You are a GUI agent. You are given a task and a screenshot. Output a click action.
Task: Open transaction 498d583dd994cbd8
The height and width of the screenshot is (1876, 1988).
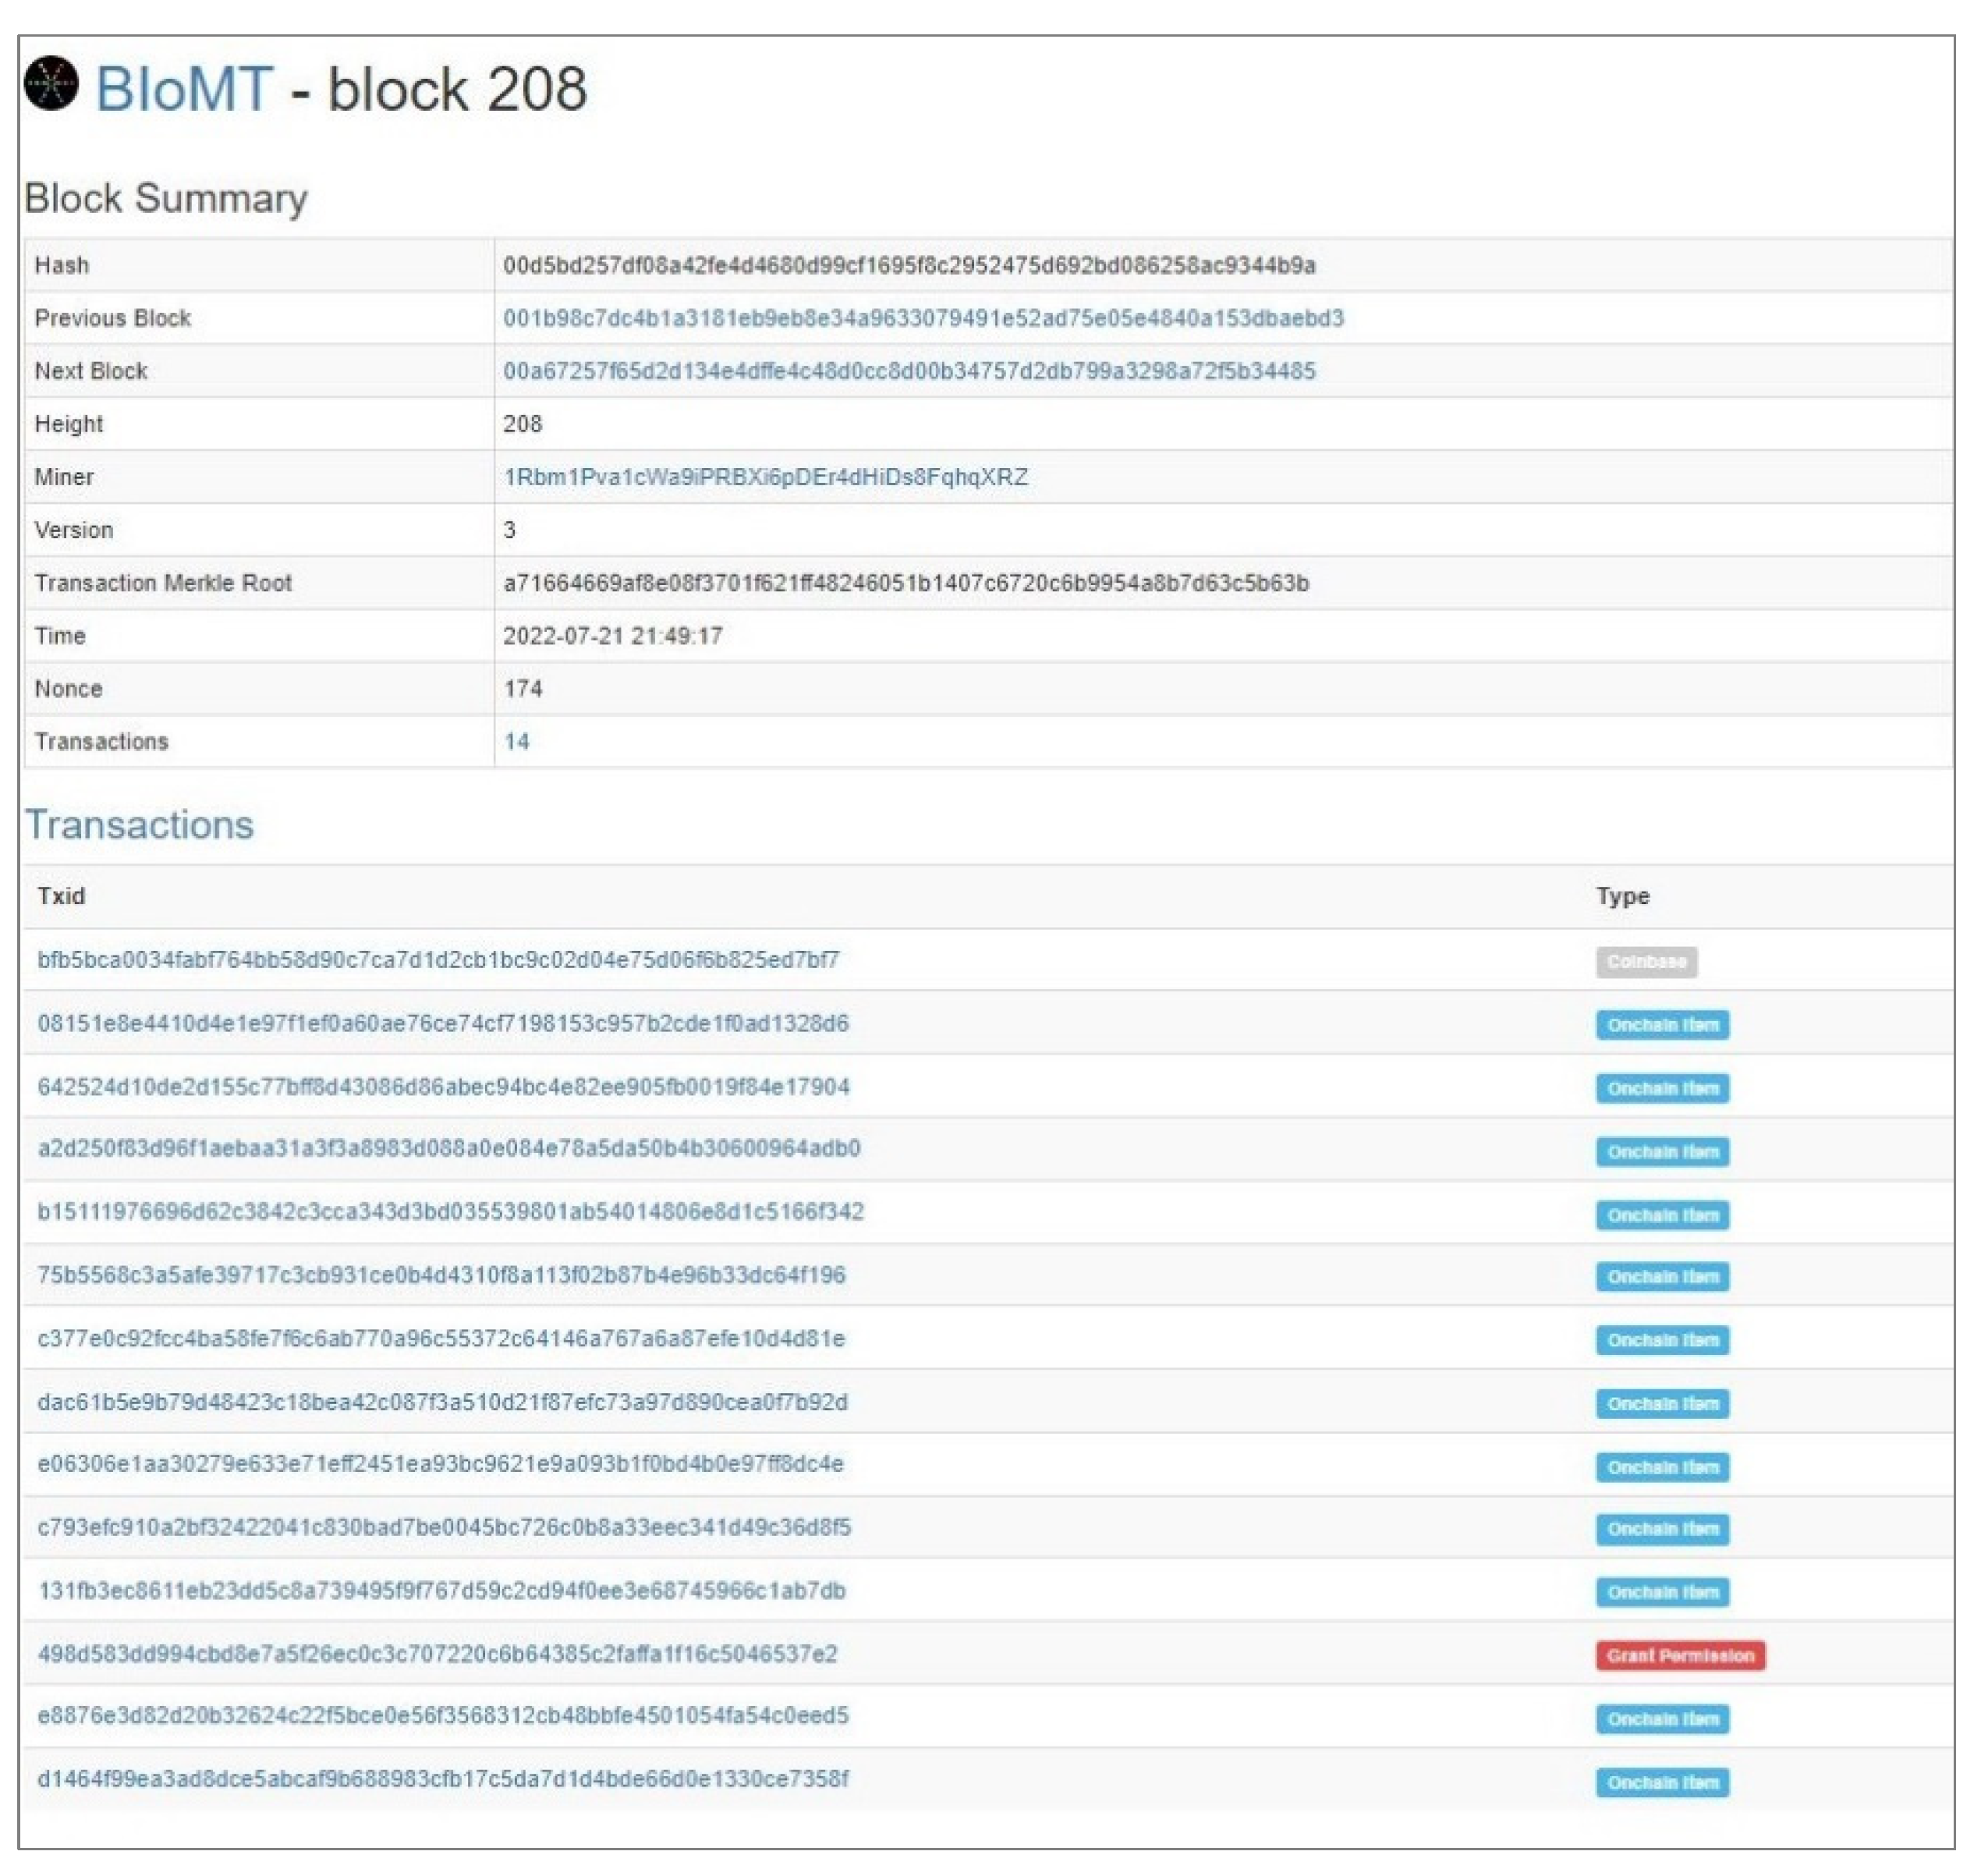[437, 1654]
